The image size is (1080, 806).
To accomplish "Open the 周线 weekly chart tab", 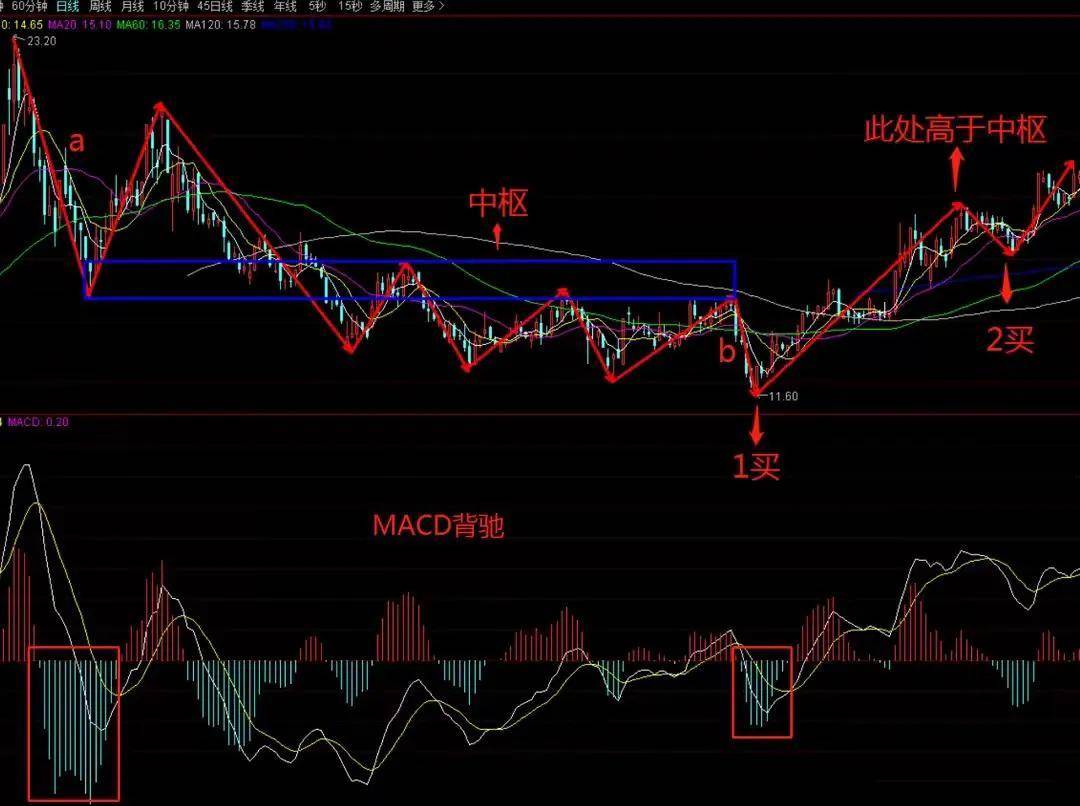I will pyautogui.click(x=100, y=6).
